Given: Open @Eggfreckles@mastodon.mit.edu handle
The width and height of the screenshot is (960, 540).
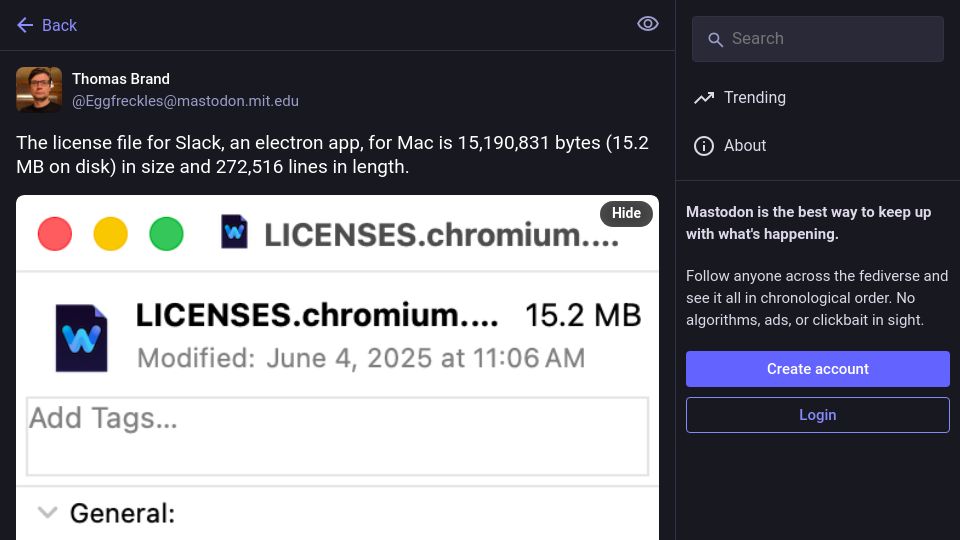Looking at the screenshot, I should (x=186, y=101).
